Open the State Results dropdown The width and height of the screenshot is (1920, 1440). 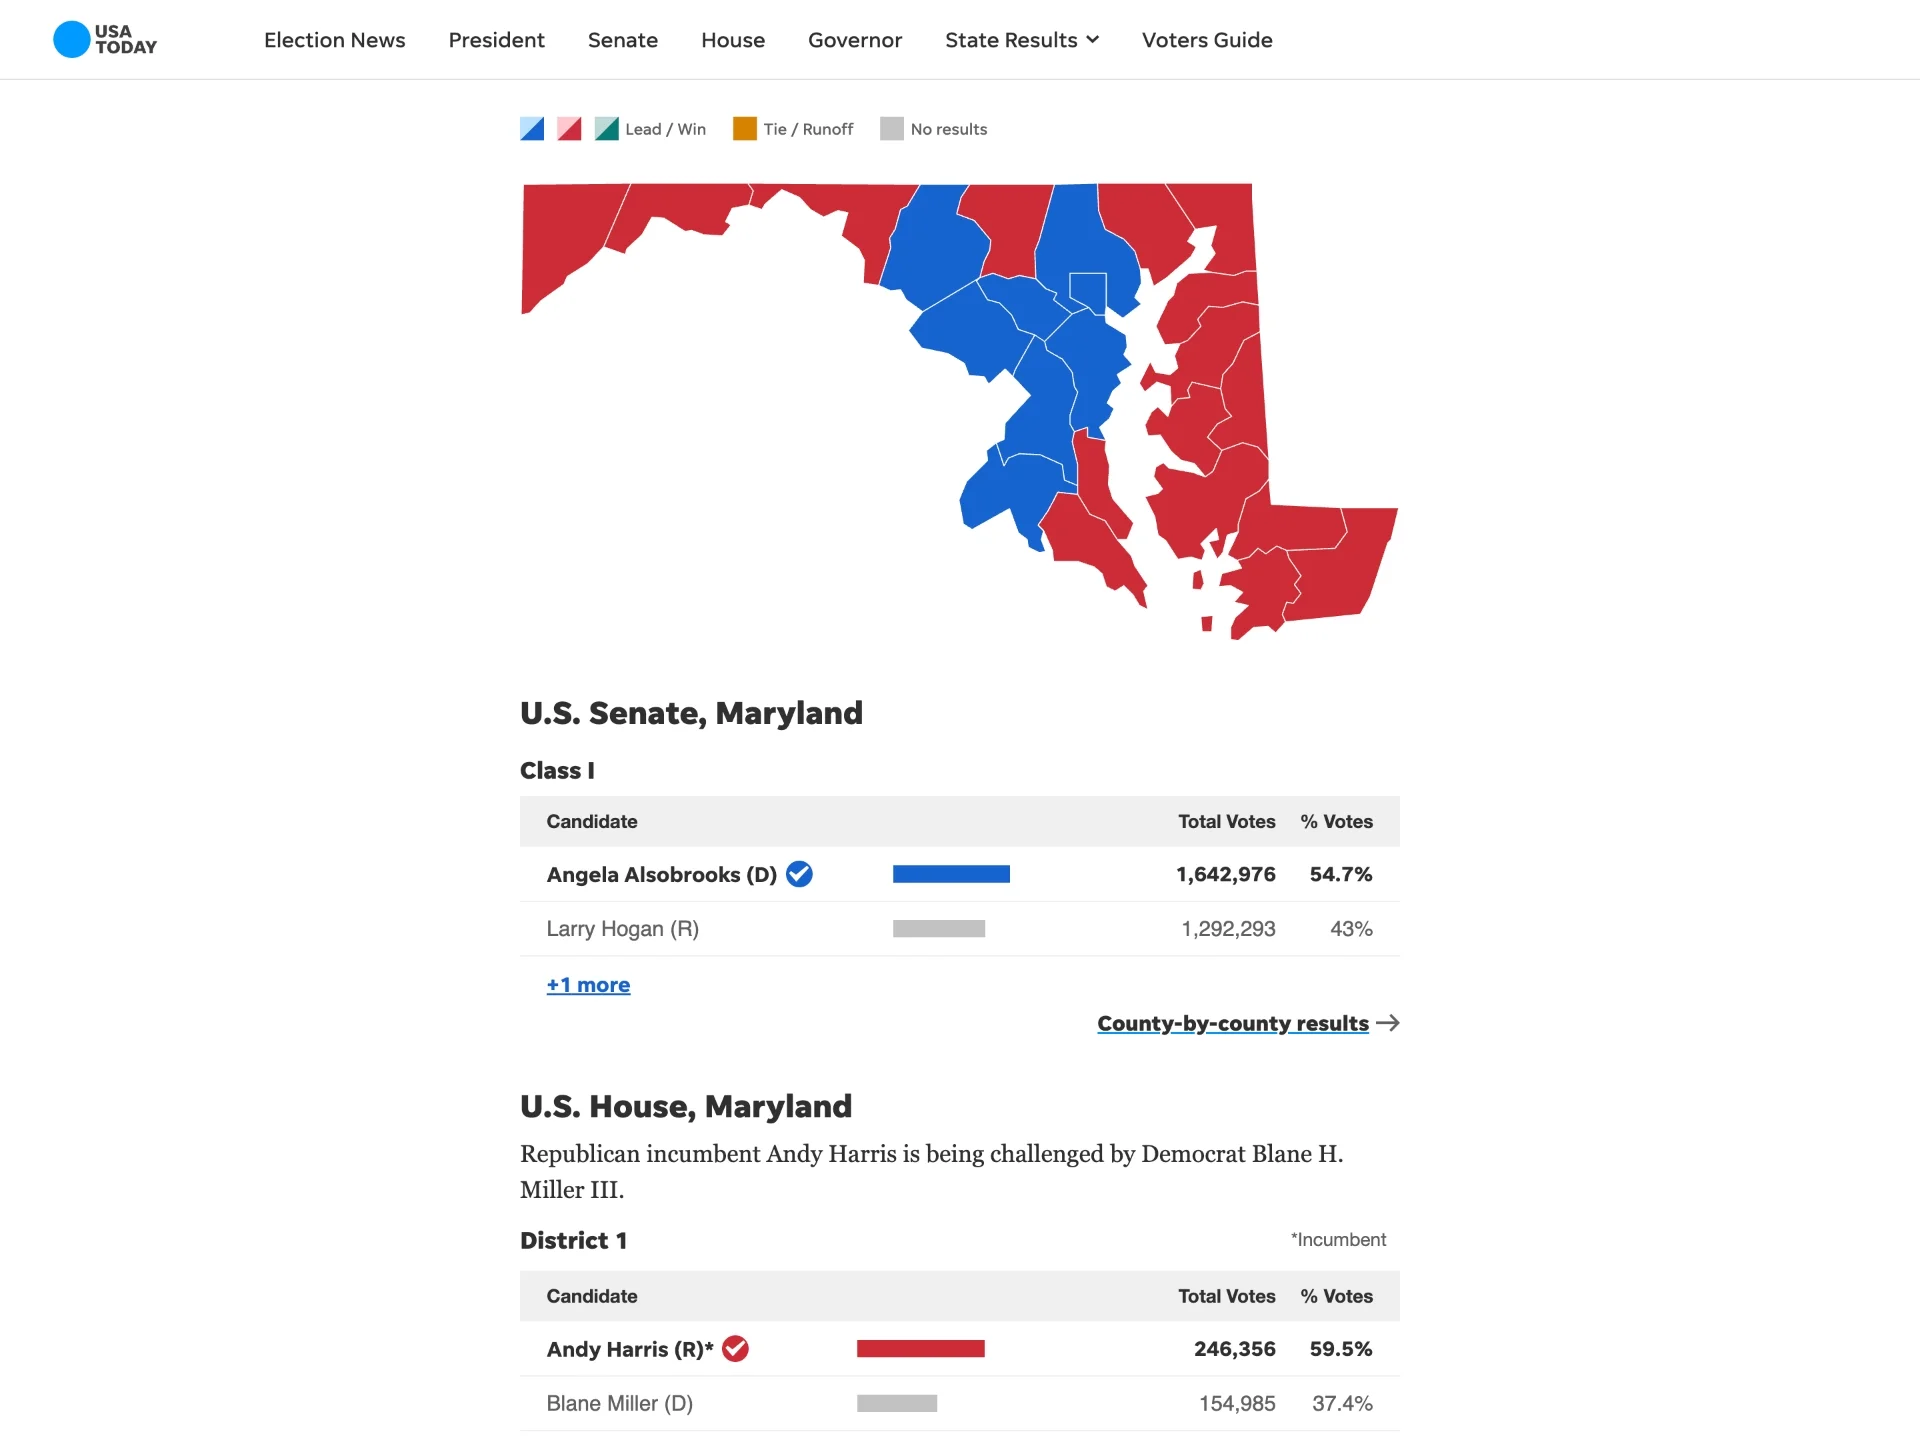(1021, 40)
